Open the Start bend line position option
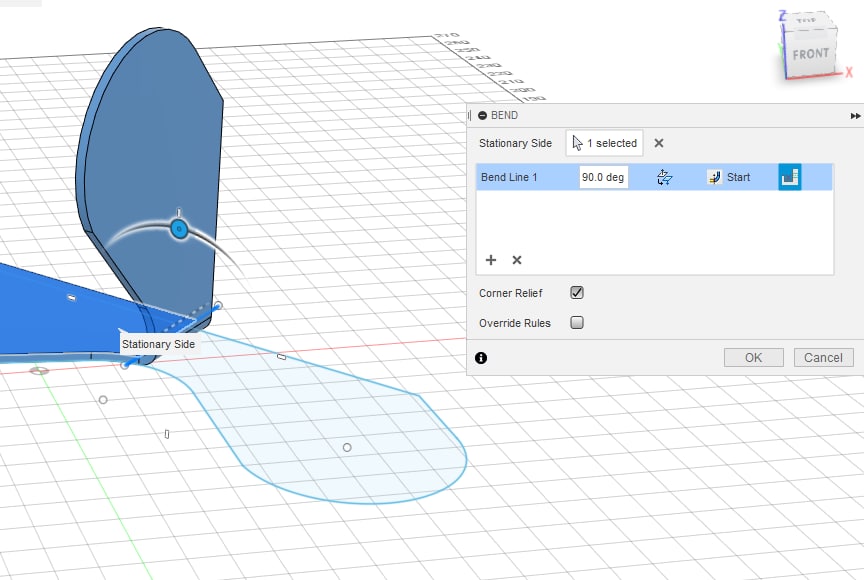 [x=728, y=177]
